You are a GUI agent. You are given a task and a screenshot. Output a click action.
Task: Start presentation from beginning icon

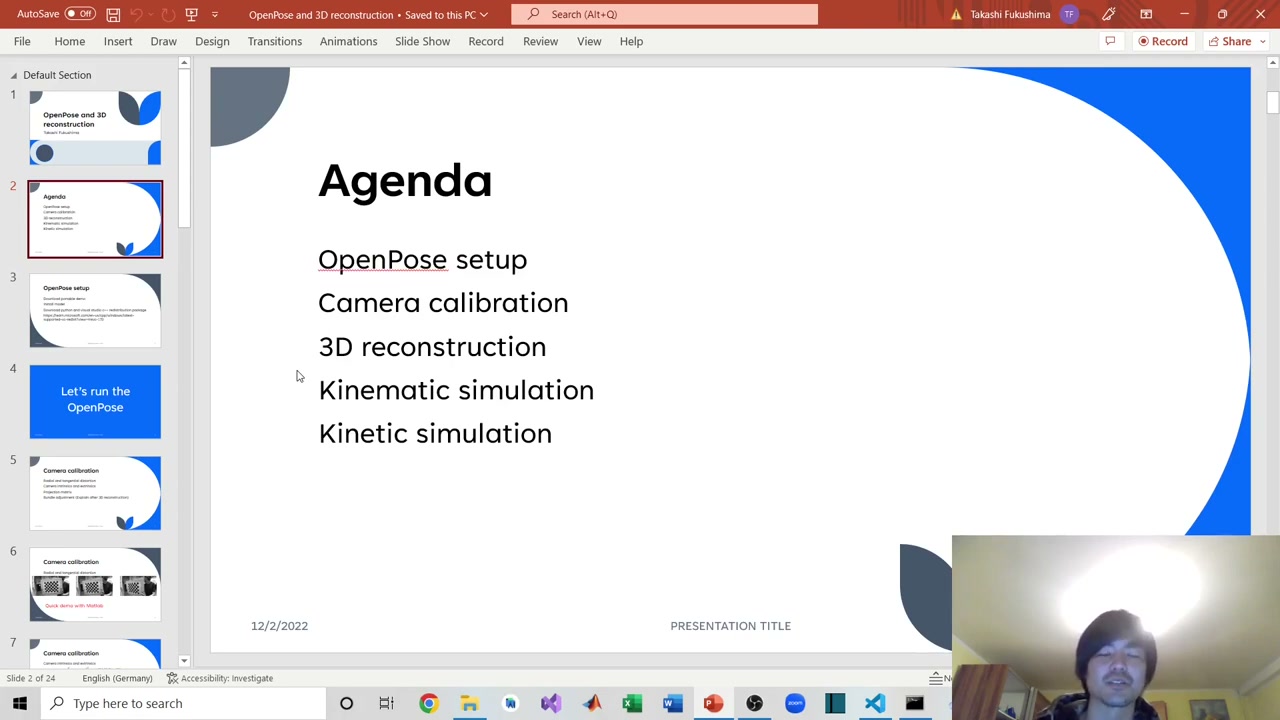click(191, 14)
